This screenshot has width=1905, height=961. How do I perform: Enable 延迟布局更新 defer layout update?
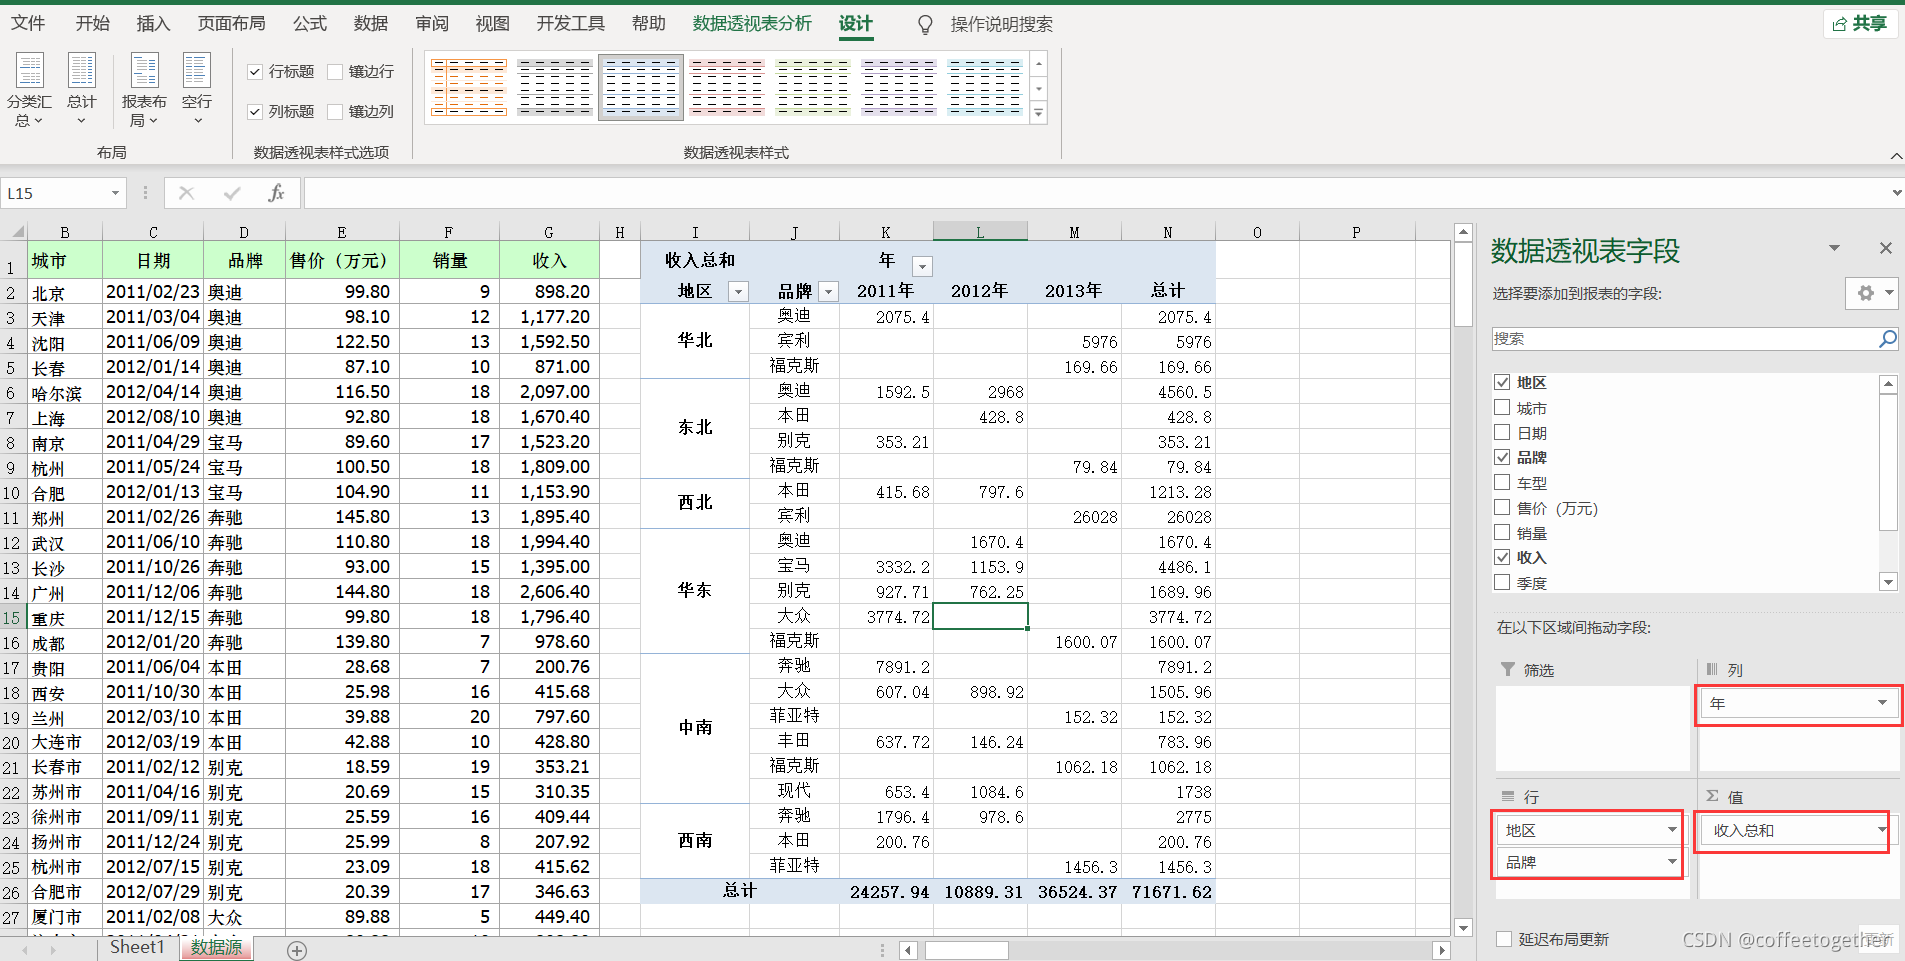tap(1504, 939)
